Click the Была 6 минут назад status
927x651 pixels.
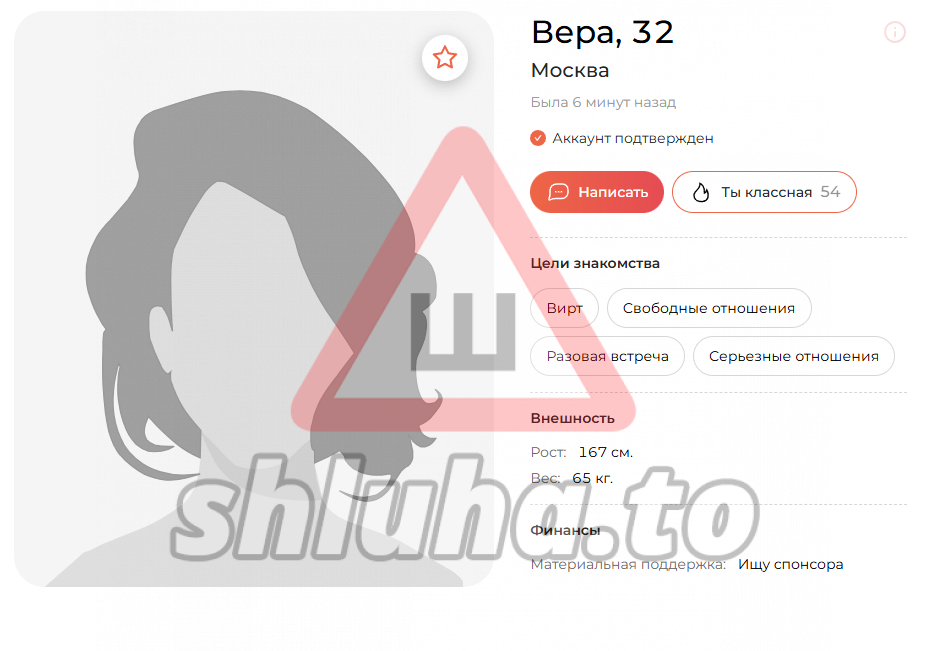pyautogui.click(x=603, y=102)
